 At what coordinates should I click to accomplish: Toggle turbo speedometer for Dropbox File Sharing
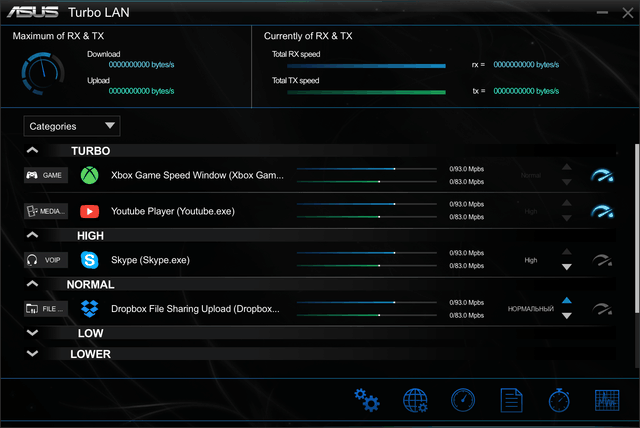coord(602,309)
